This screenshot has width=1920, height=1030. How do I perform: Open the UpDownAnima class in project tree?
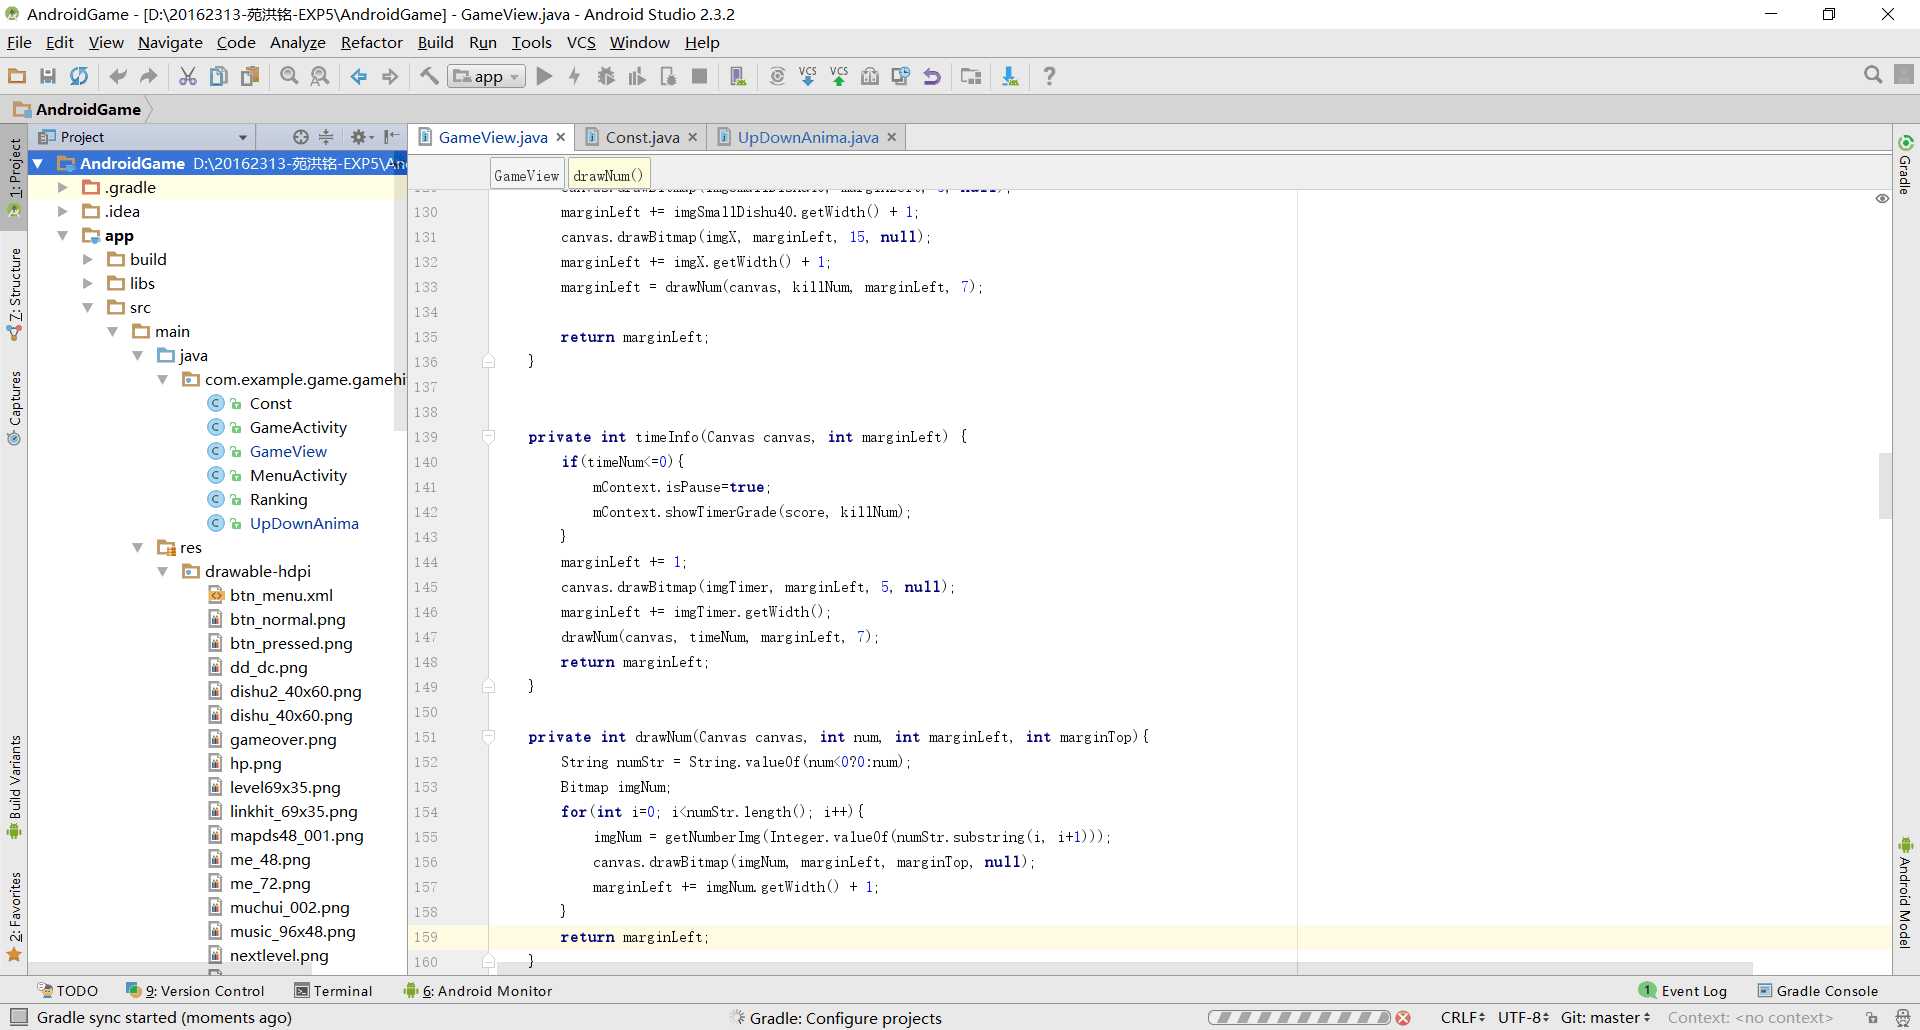tap(303, 523)
